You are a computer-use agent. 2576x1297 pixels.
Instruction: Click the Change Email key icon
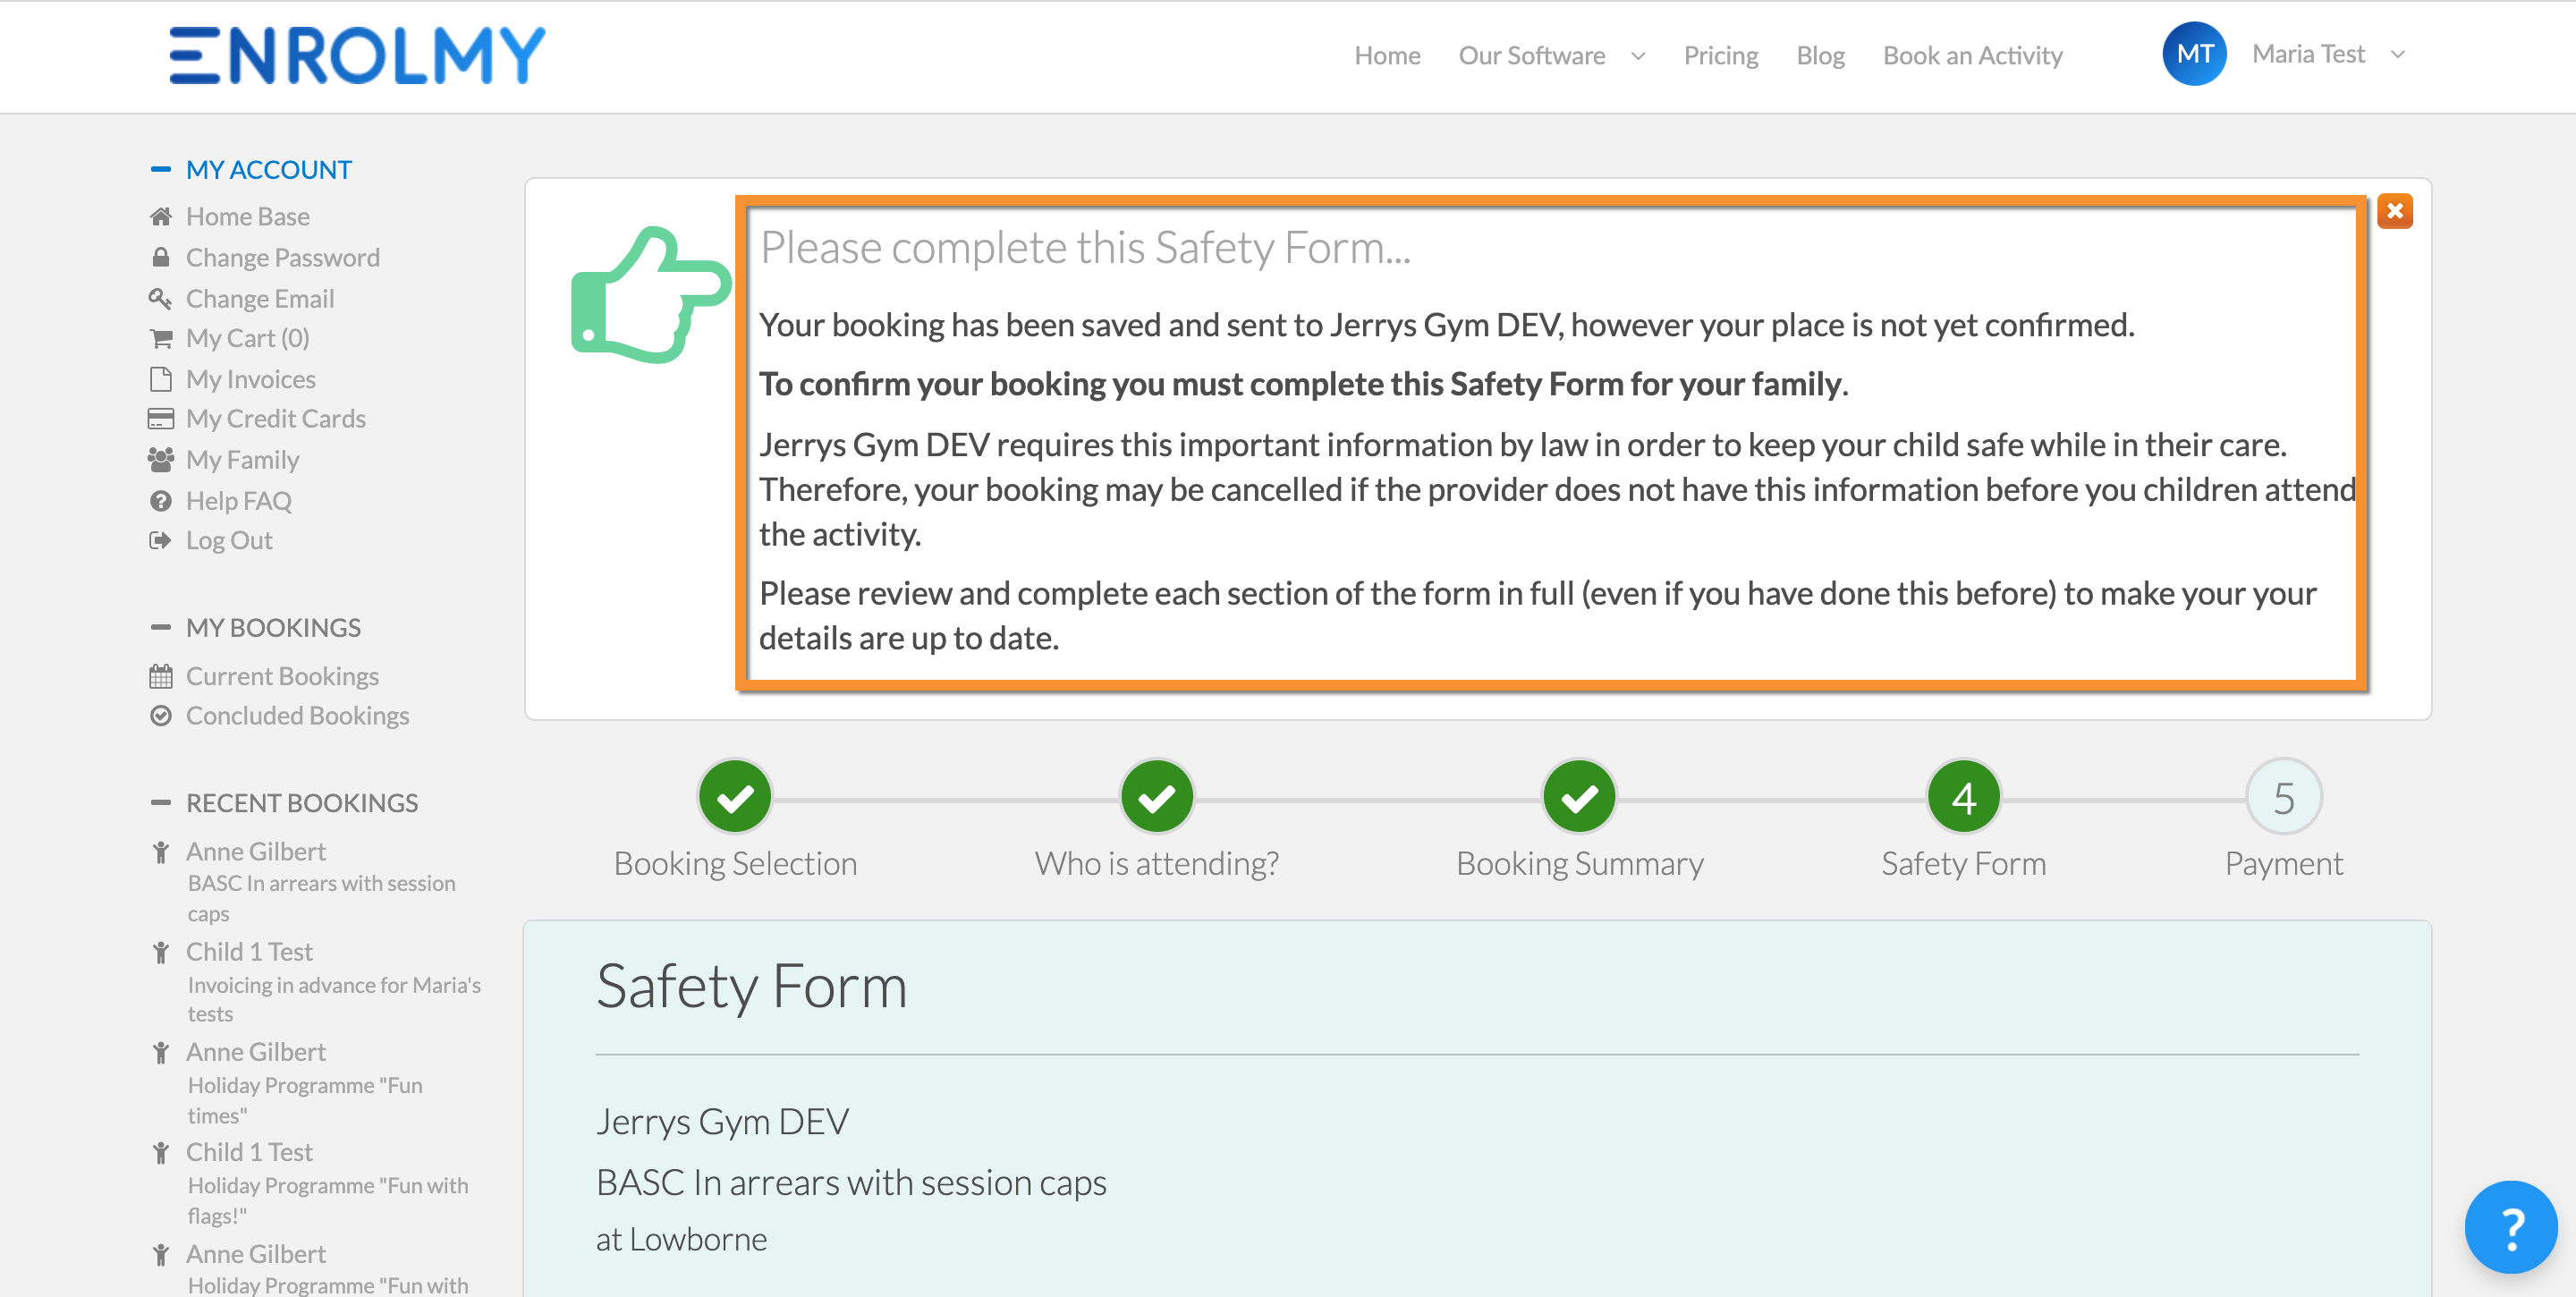160,298
